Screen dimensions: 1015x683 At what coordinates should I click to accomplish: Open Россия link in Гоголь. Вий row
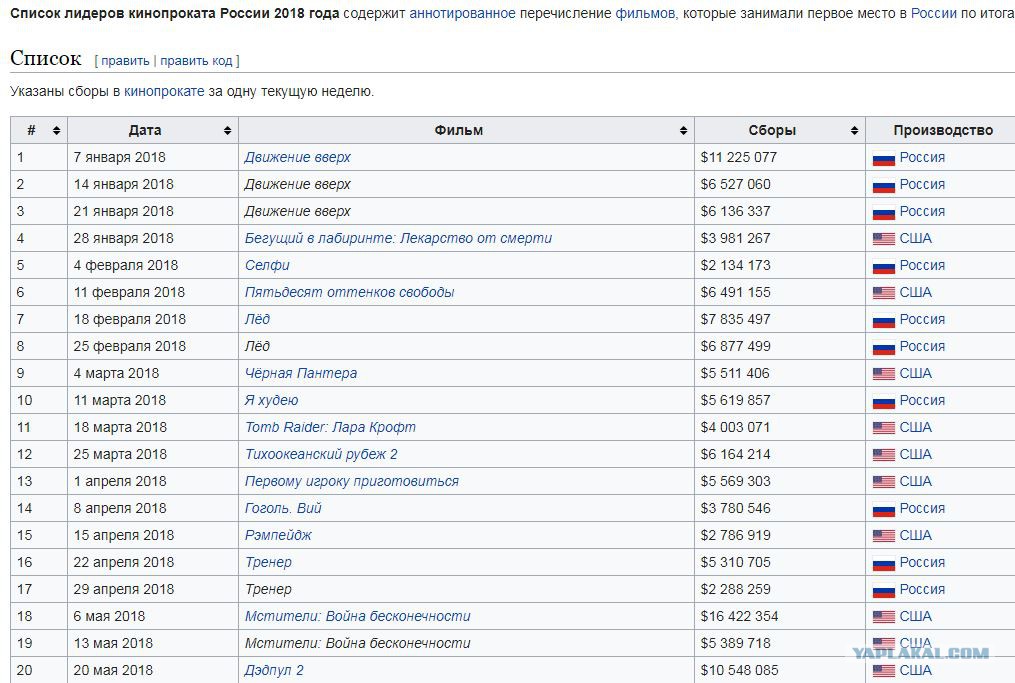pyautogui.click(x=922, y=508)
